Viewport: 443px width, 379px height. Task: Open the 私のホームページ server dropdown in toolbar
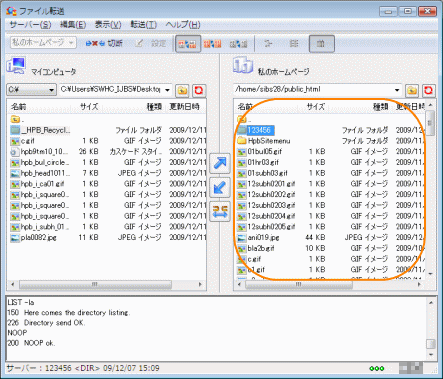(43, 43)
